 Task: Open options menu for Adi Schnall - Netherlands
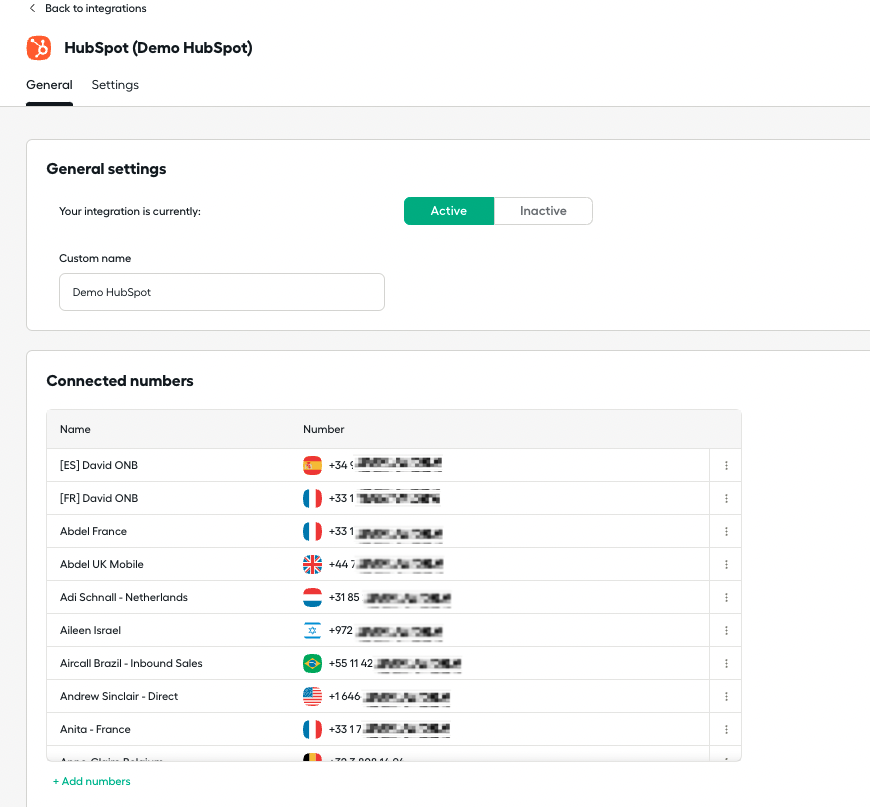[726, 597]
